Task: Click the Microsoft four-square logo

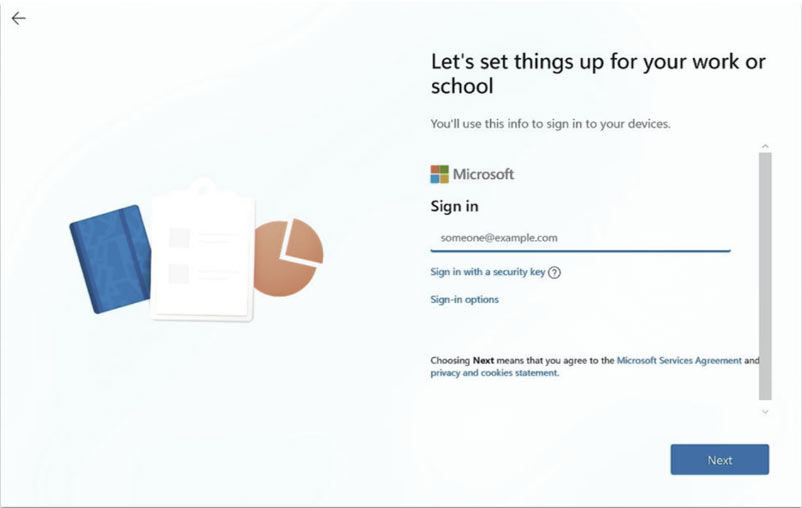Action: coord(440,174)
